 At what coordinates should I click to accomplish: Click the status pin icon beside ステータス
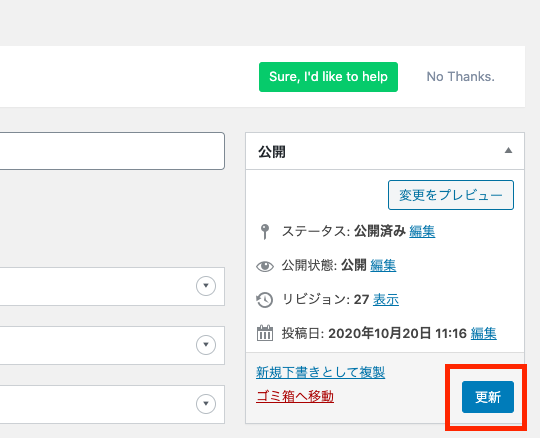coord(265,231)
